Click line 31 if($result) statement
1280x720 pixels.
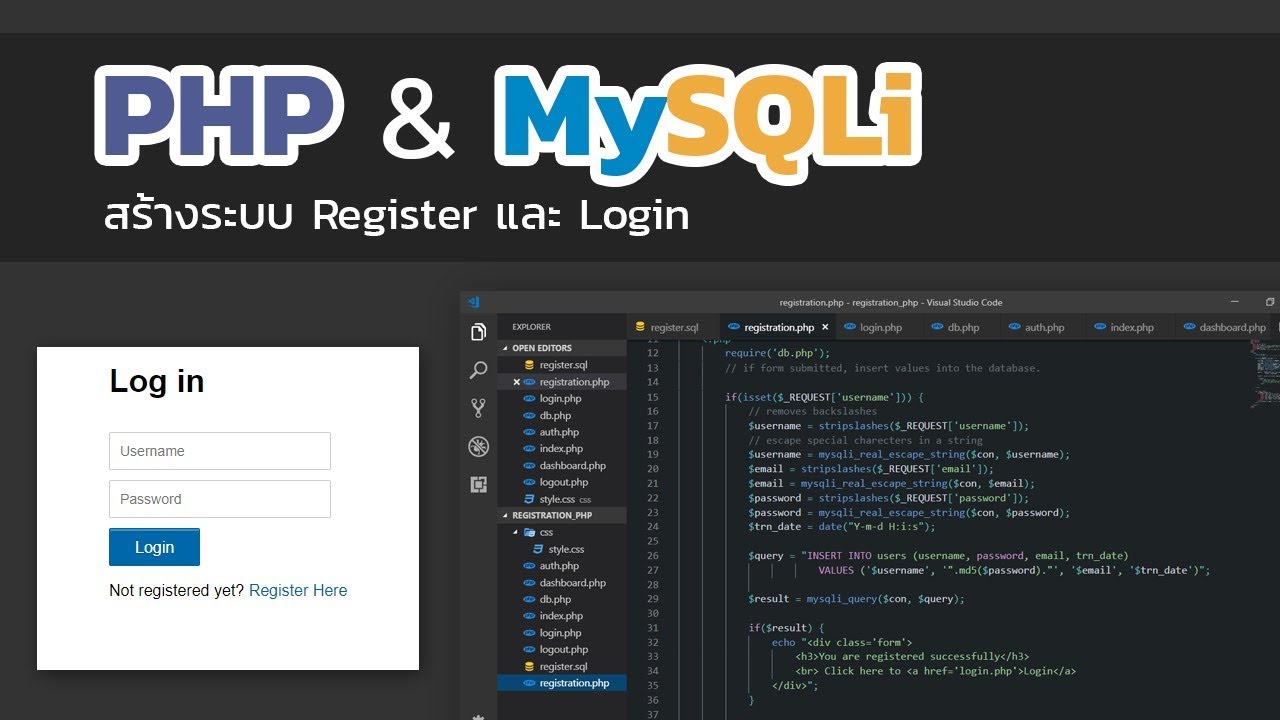(786, 628)
